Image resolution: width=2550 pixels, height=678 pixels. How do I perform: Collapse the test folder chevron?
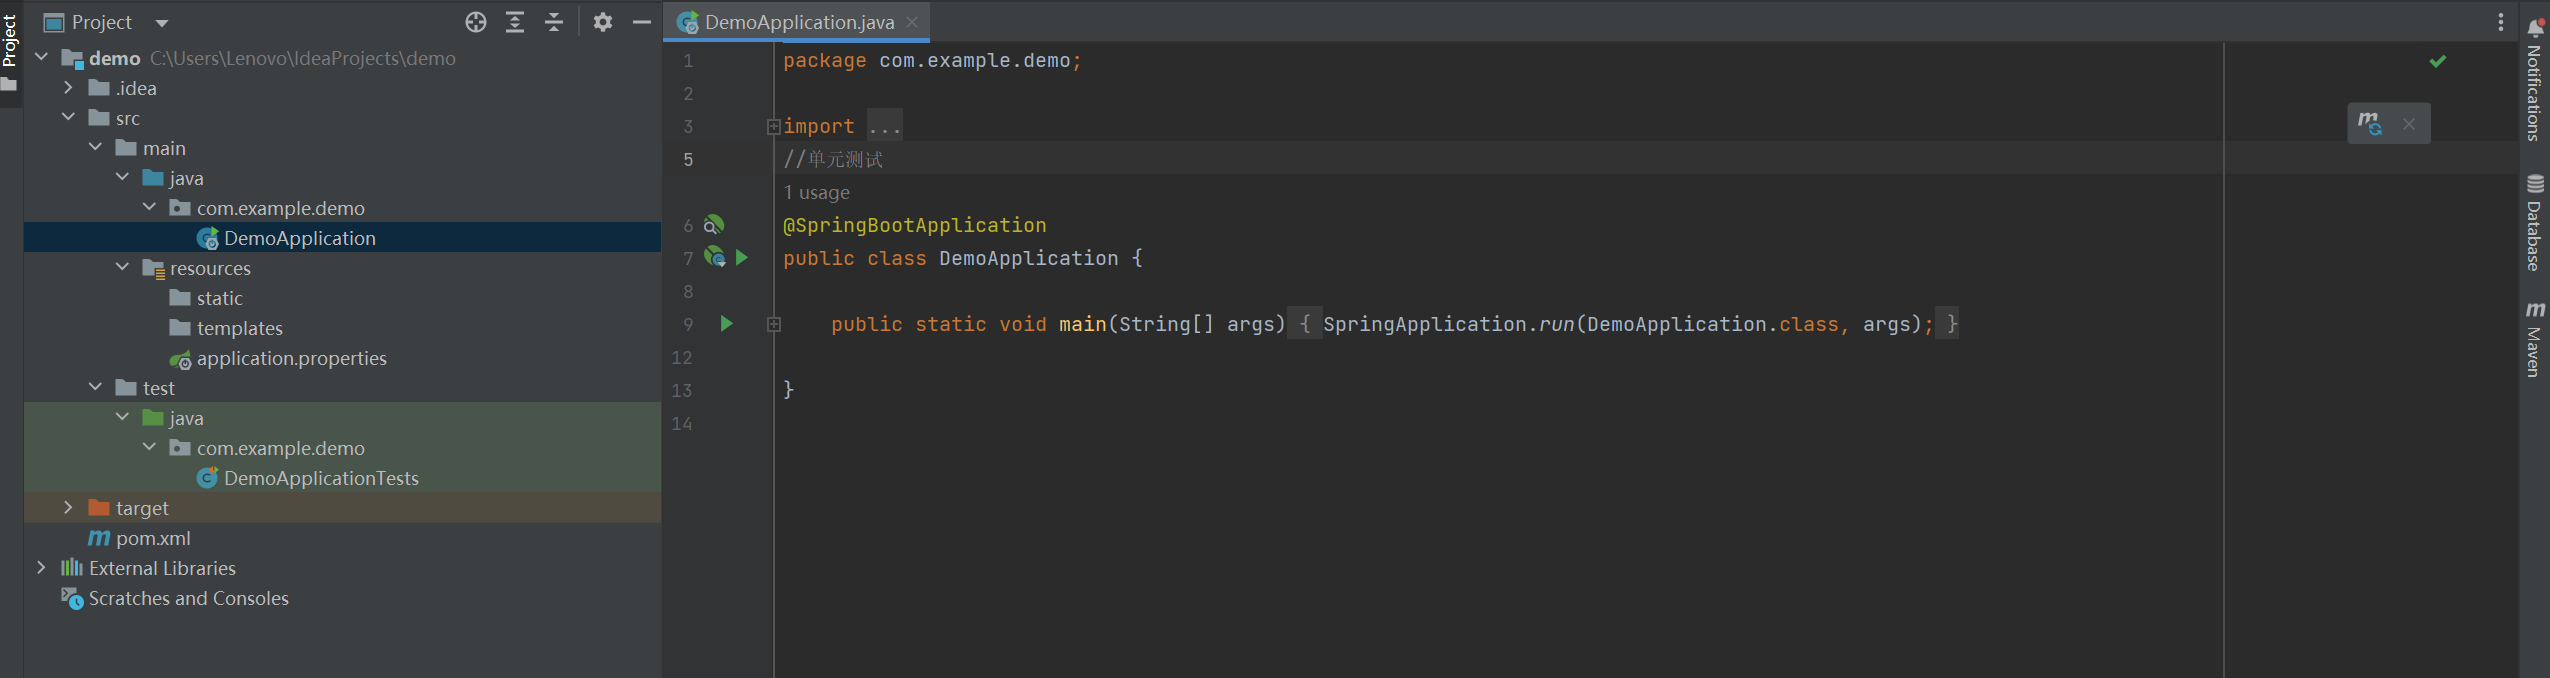click(95, 388)
